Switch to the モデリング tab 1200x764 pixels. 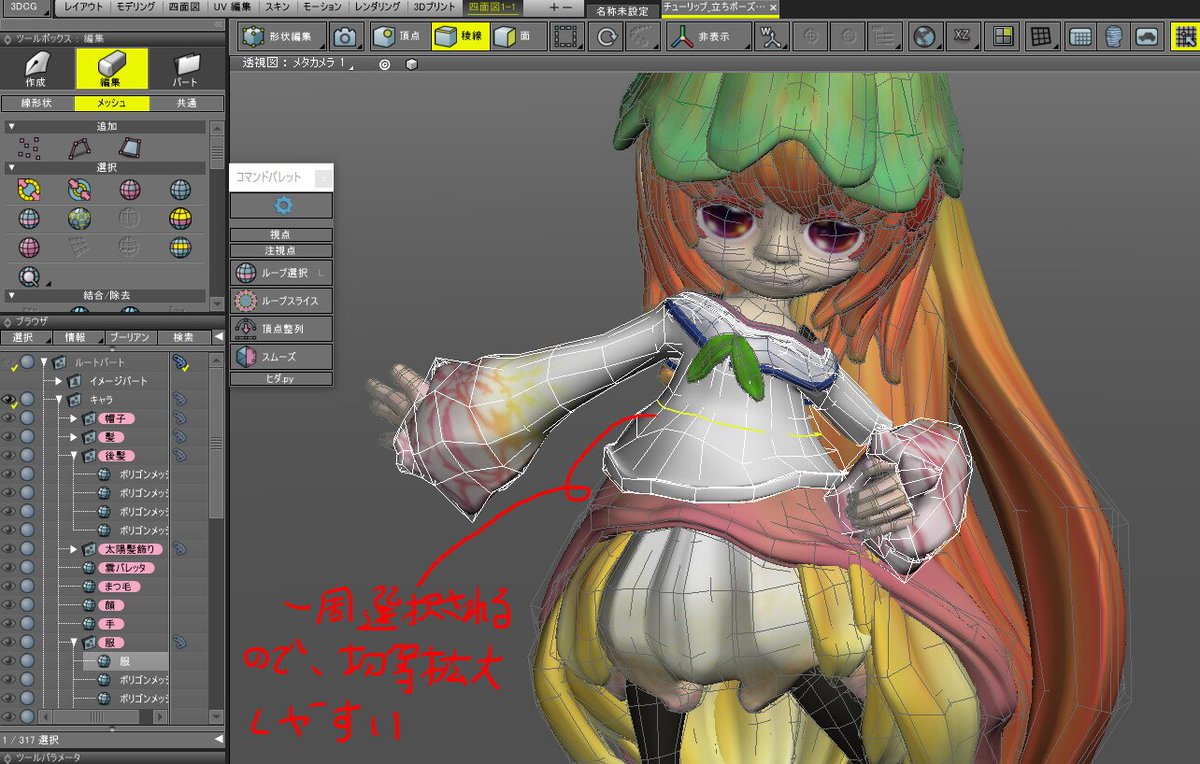click(x=135, y=7)
